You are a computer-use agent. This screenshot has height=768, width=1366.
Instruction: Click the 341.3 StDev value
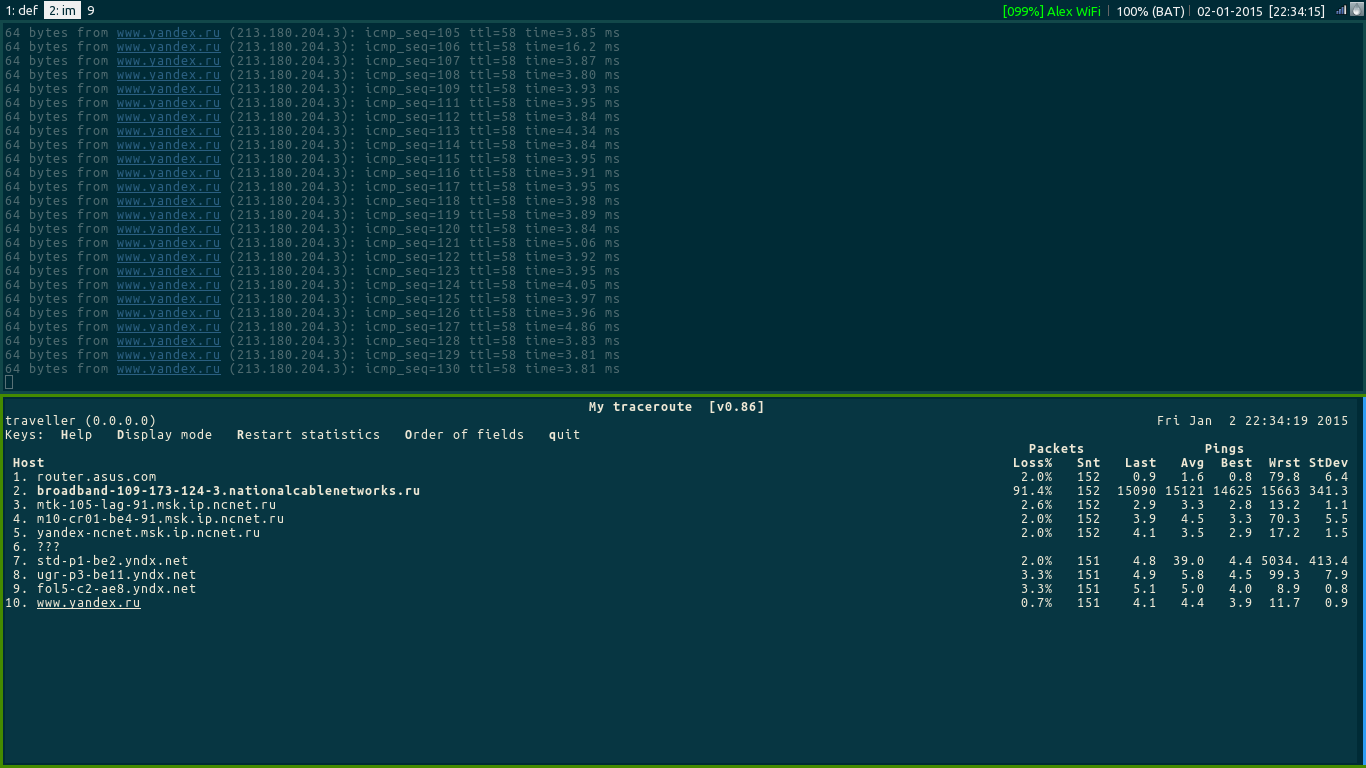(x=1328, y=491)
